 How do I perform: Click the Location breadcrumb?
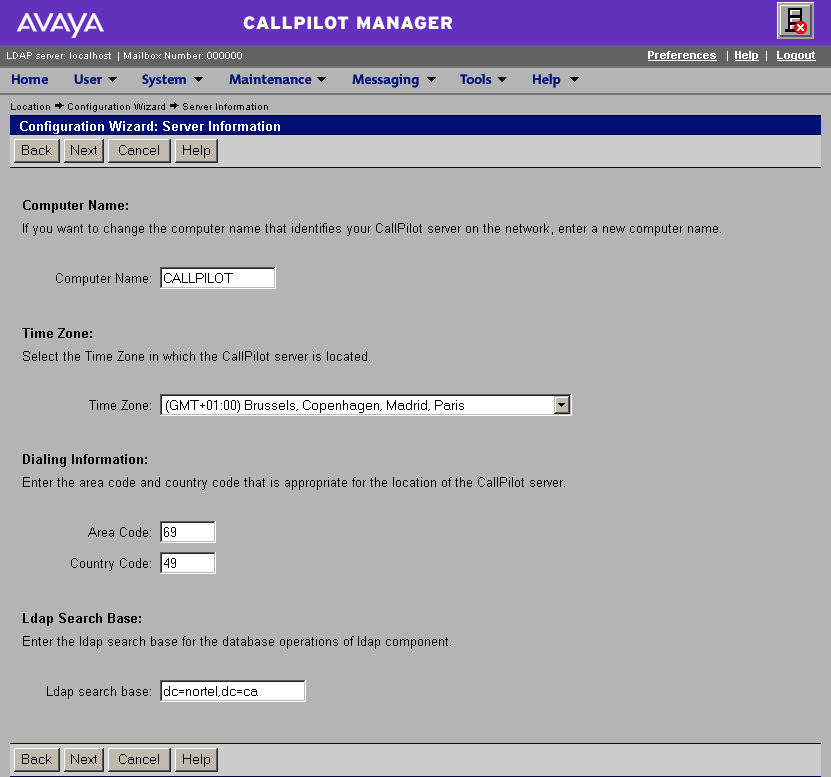click(30, 107)
